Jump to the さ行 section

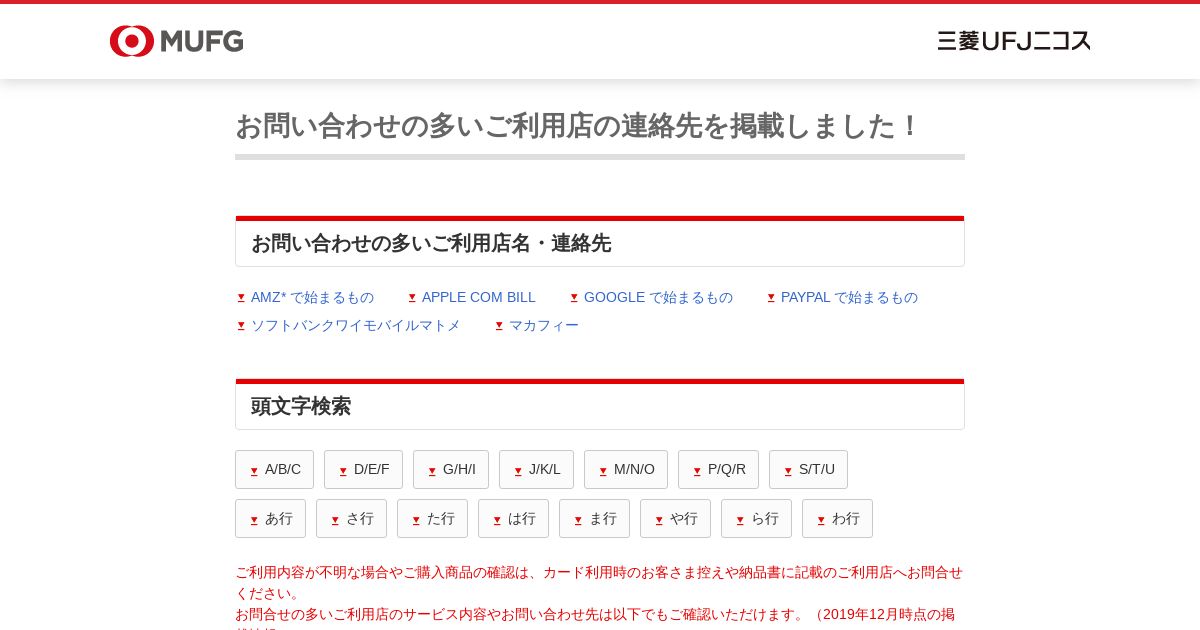(x=351, y=518)
